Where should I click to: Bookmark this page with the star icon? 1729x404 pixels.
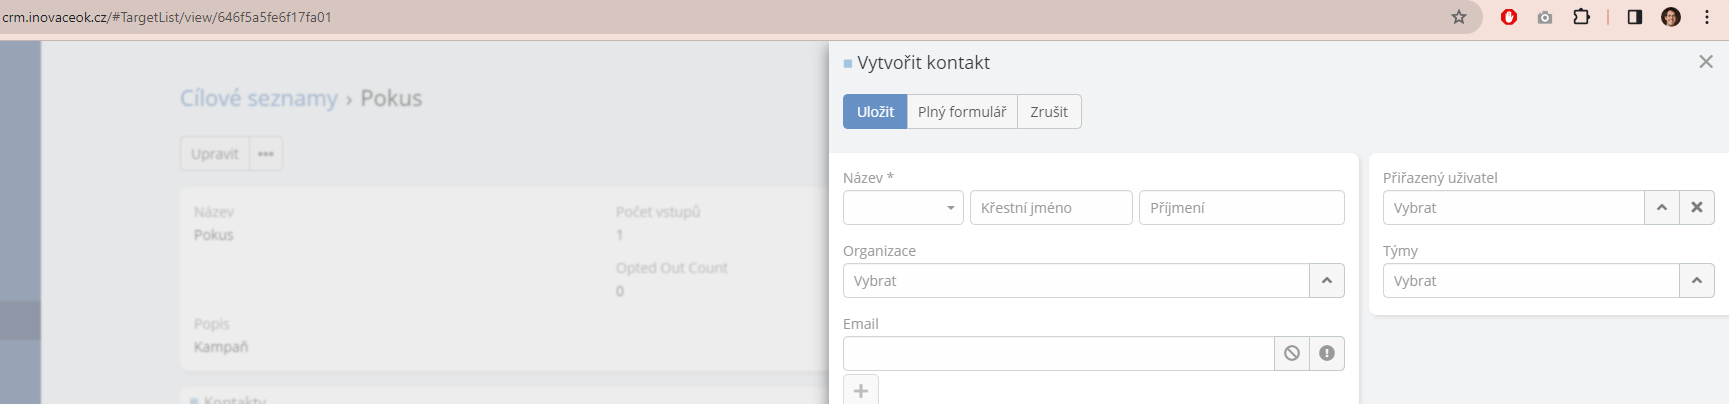coord(1459,17)
